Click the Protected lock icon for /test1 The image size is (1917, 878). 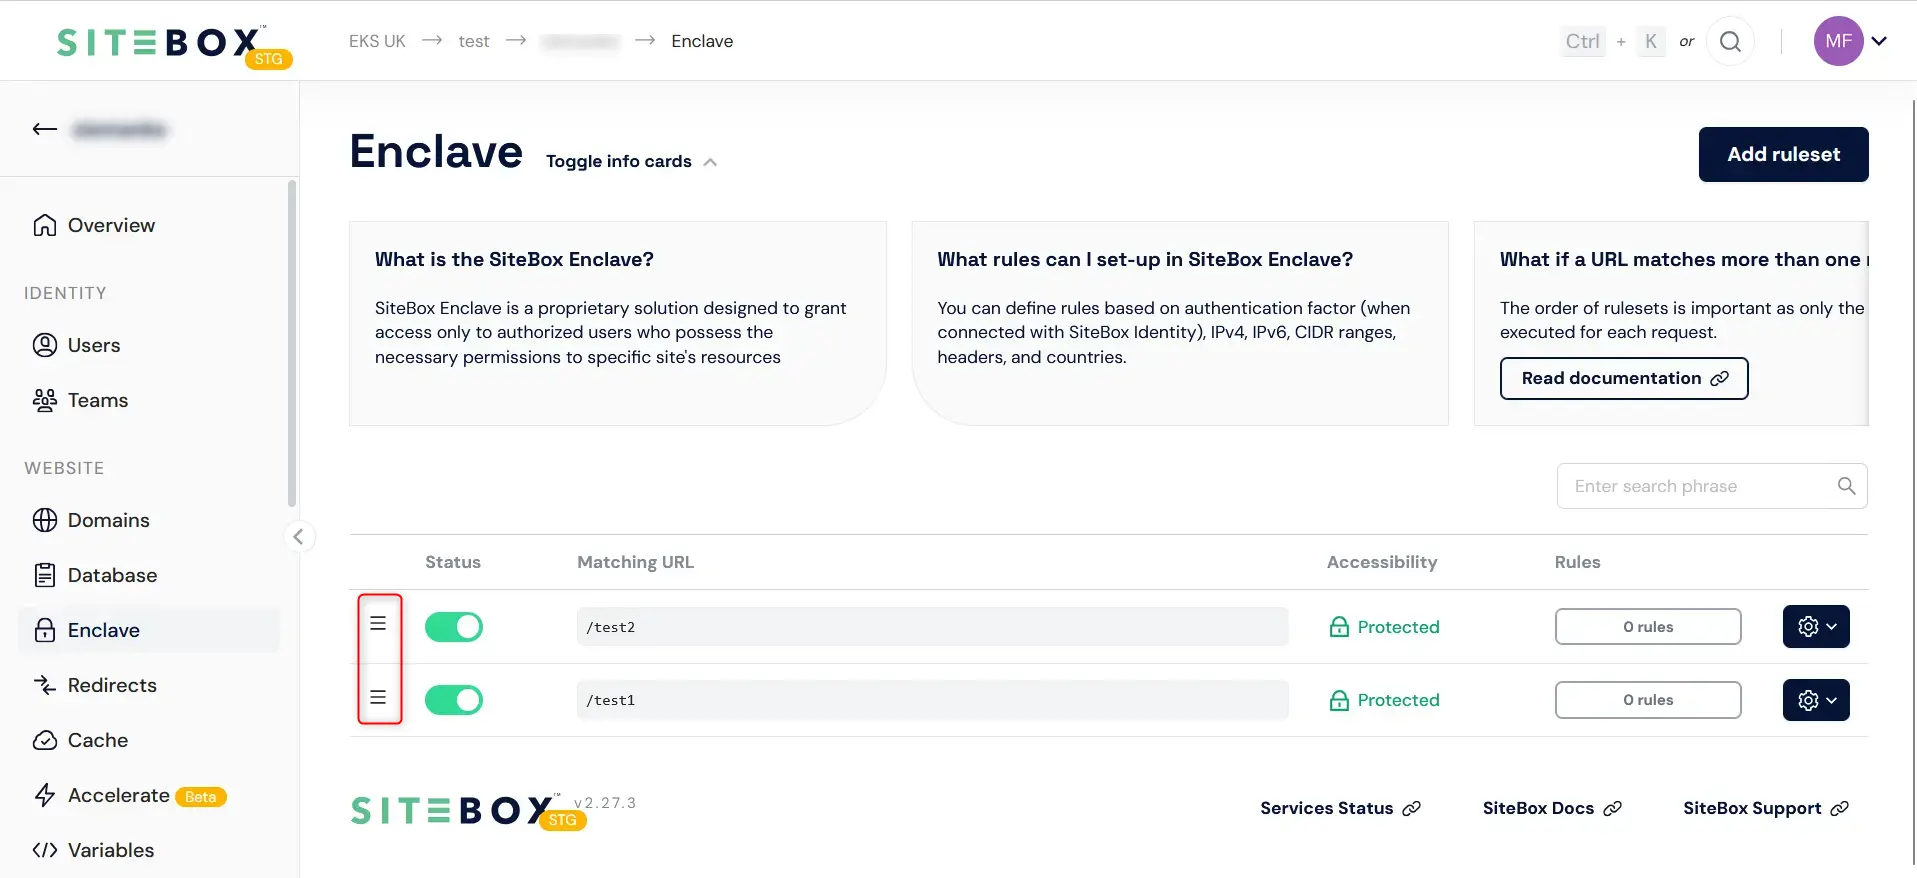click(x=1339, y=700)
